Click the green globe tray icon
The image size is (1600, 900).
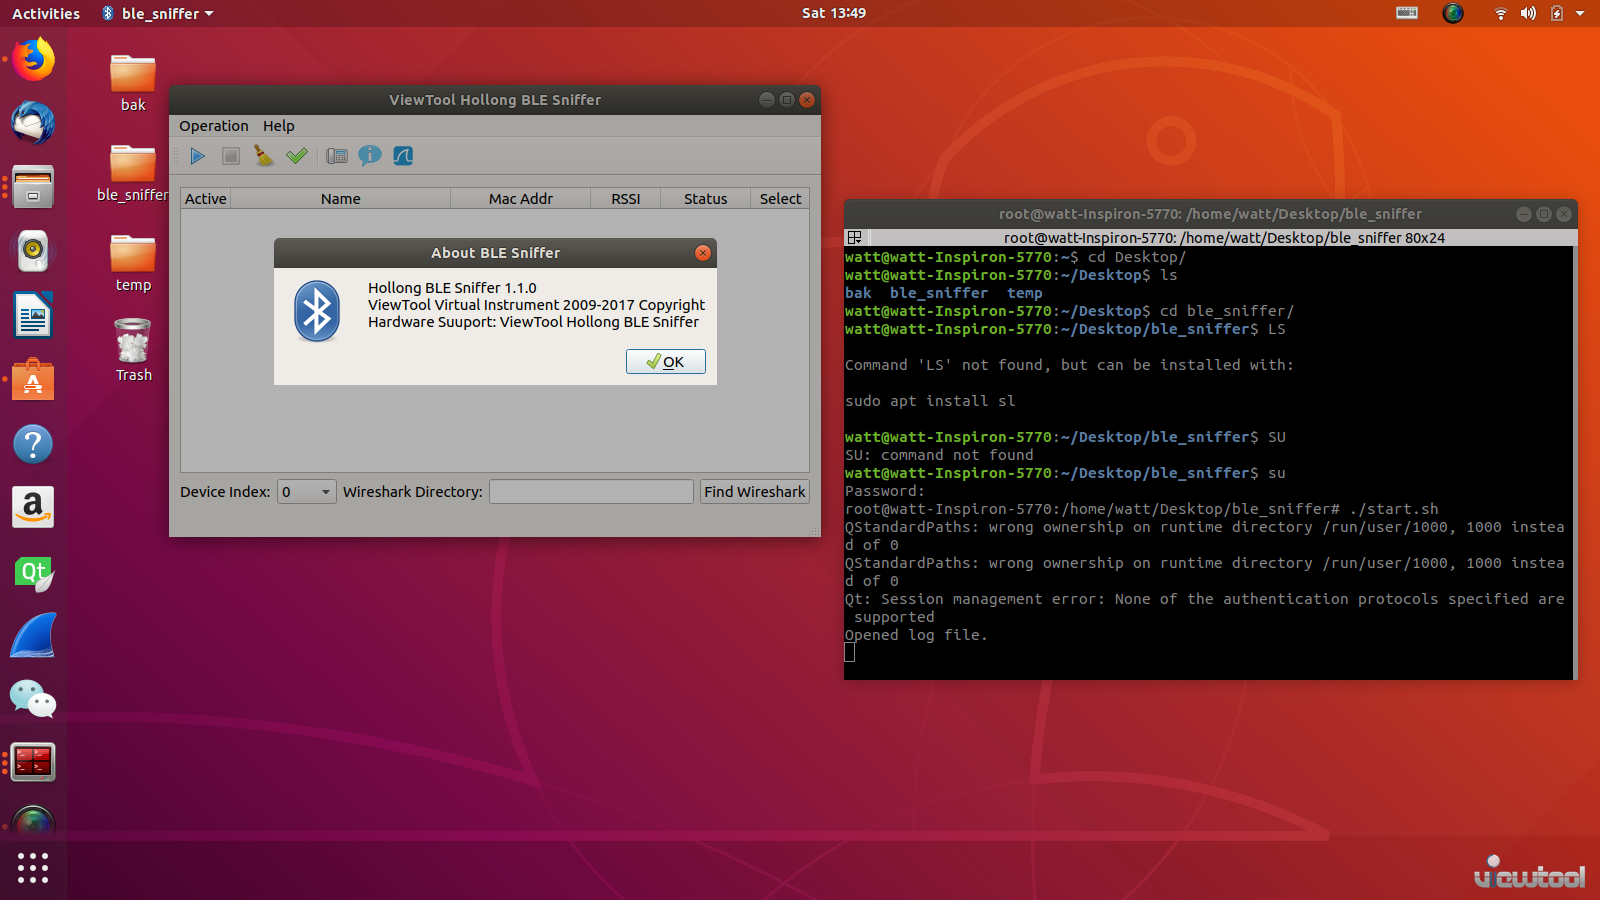[x=1453, y=13]
